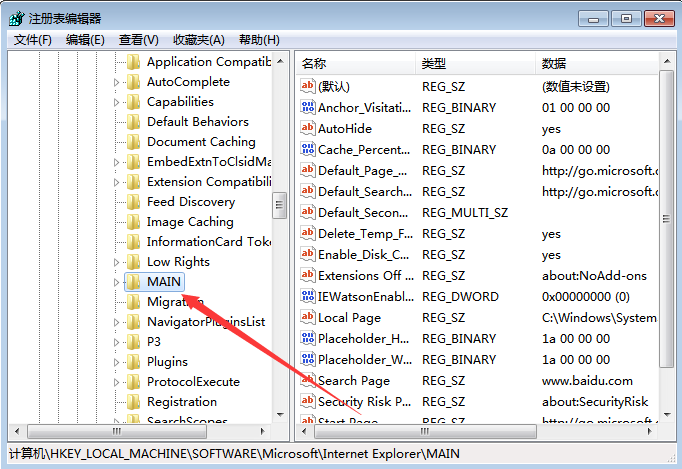Click the Default_Search string value icon

point(308,191)
